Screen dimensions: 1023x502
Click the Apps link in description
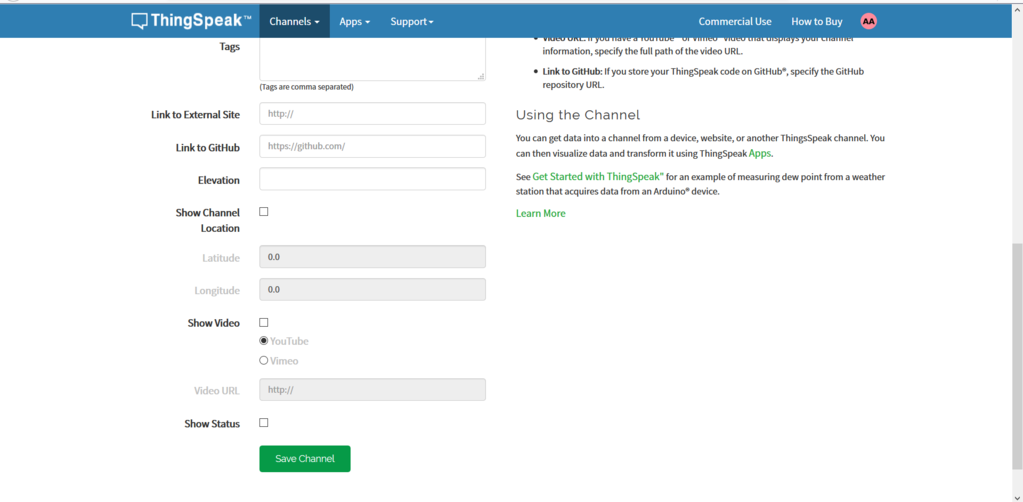(x=760, y=154)
